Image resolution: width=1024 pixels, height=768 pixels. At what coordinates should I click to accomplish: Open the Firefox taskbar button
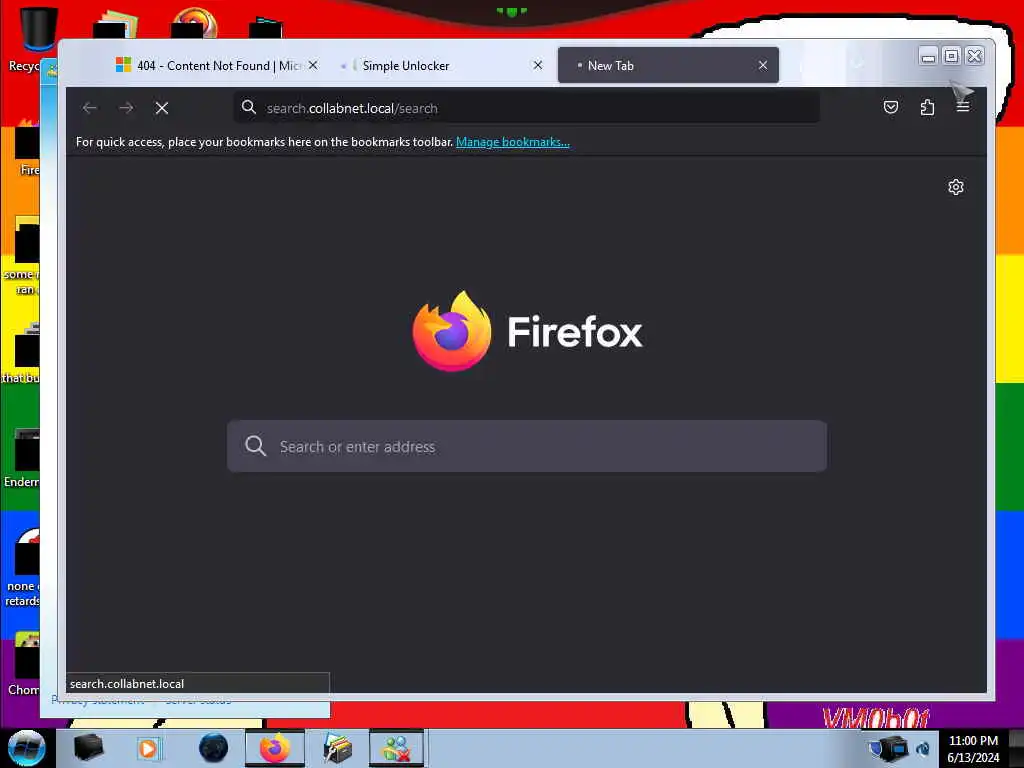click(x=275, y=748)
